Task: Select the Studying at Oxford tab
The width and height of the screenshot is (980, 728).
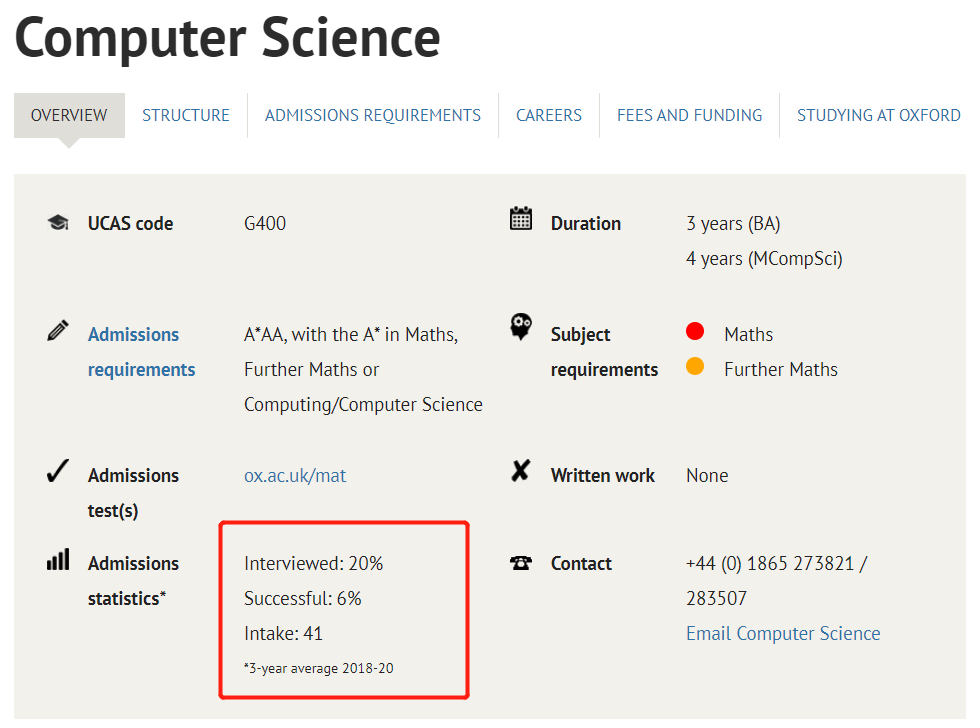Action: [878, 116]
